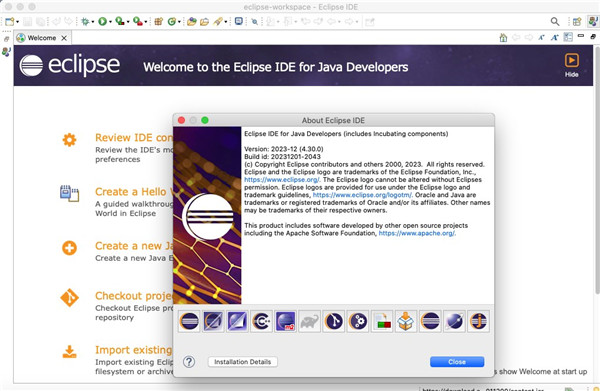This screenshot has width=600, height=391.
Task: Click the Customize page icon
Action: click(568, 37)
